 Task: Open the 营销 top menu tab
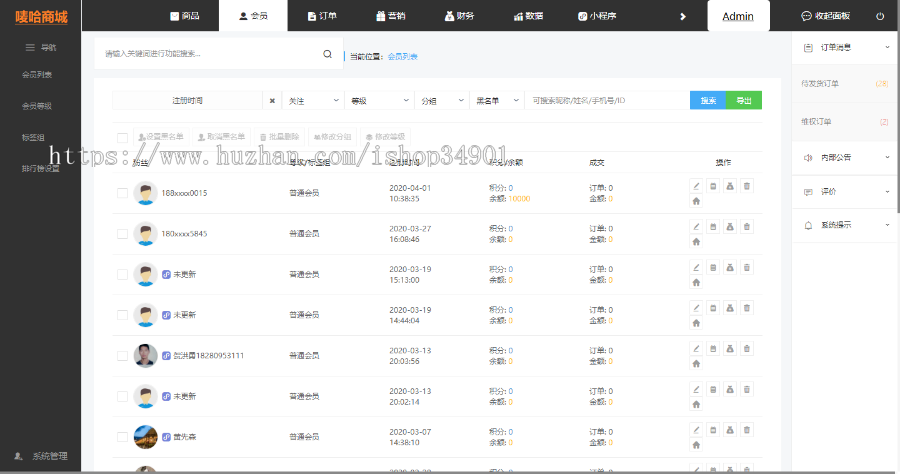[x=390, y=16]
